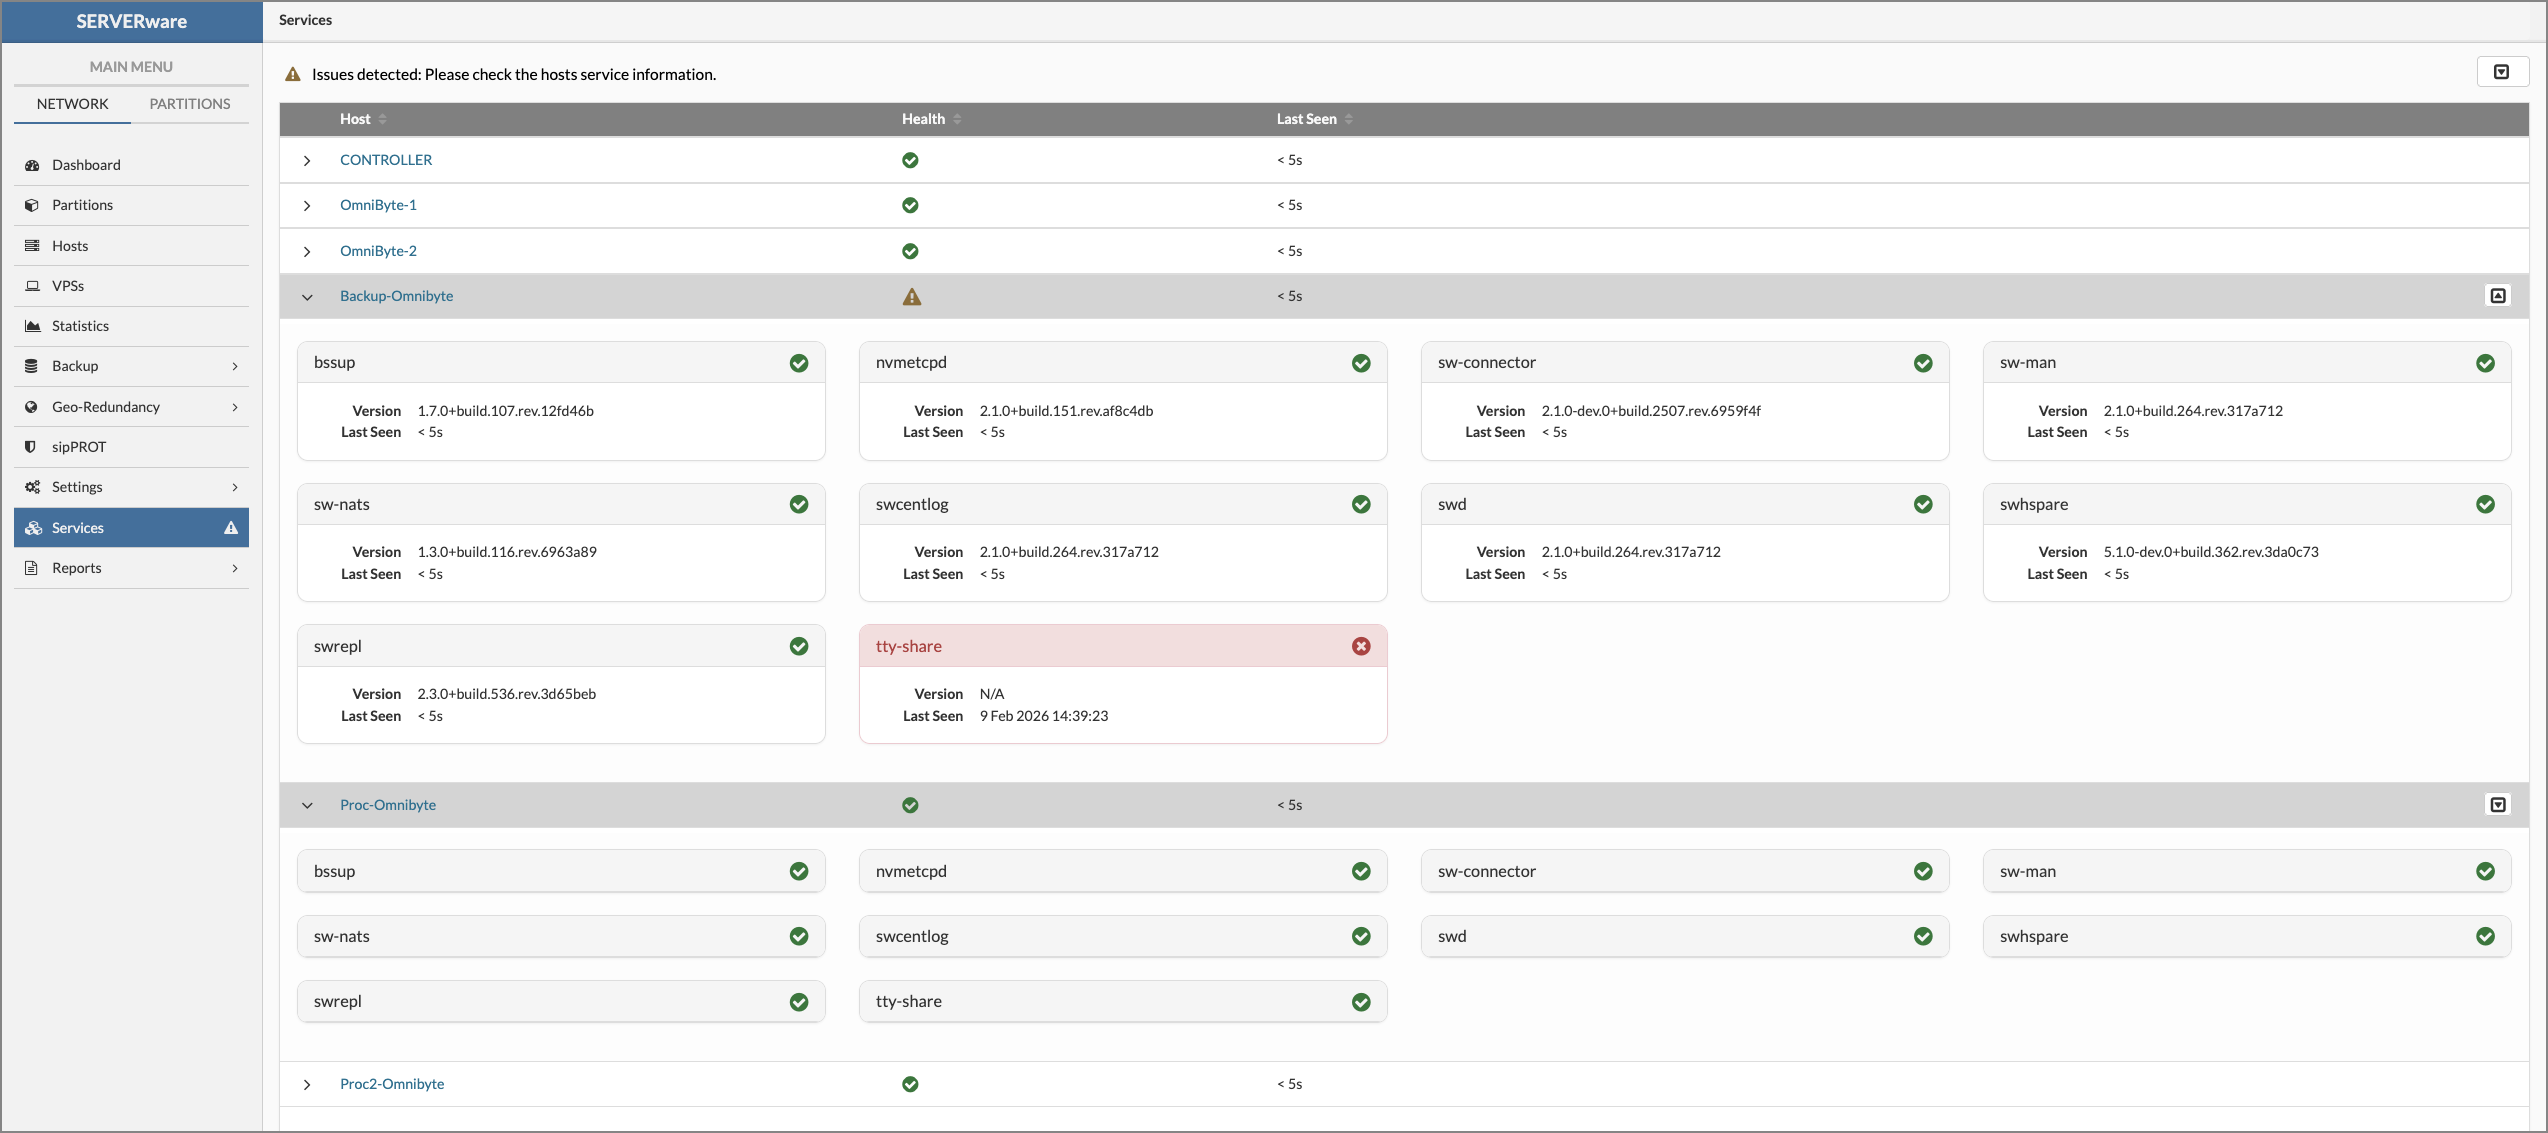
Task: Expand the Backup submenu arrow
Action: [x=235, y=367]
